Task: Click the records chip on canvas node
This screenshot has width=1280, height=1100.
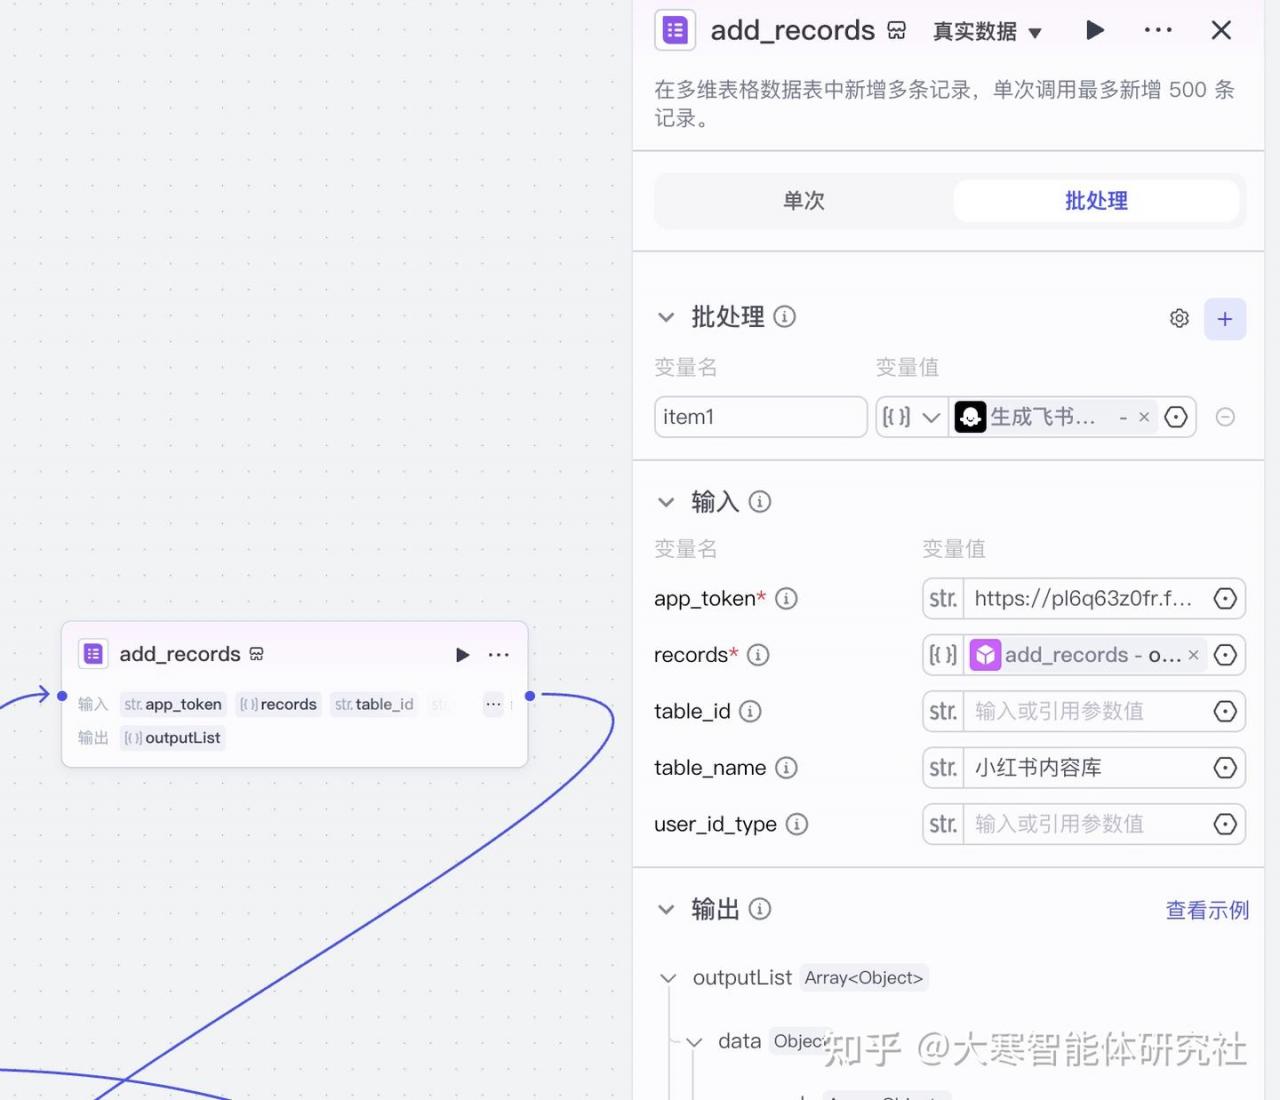Action: click(x=278, y=704)
